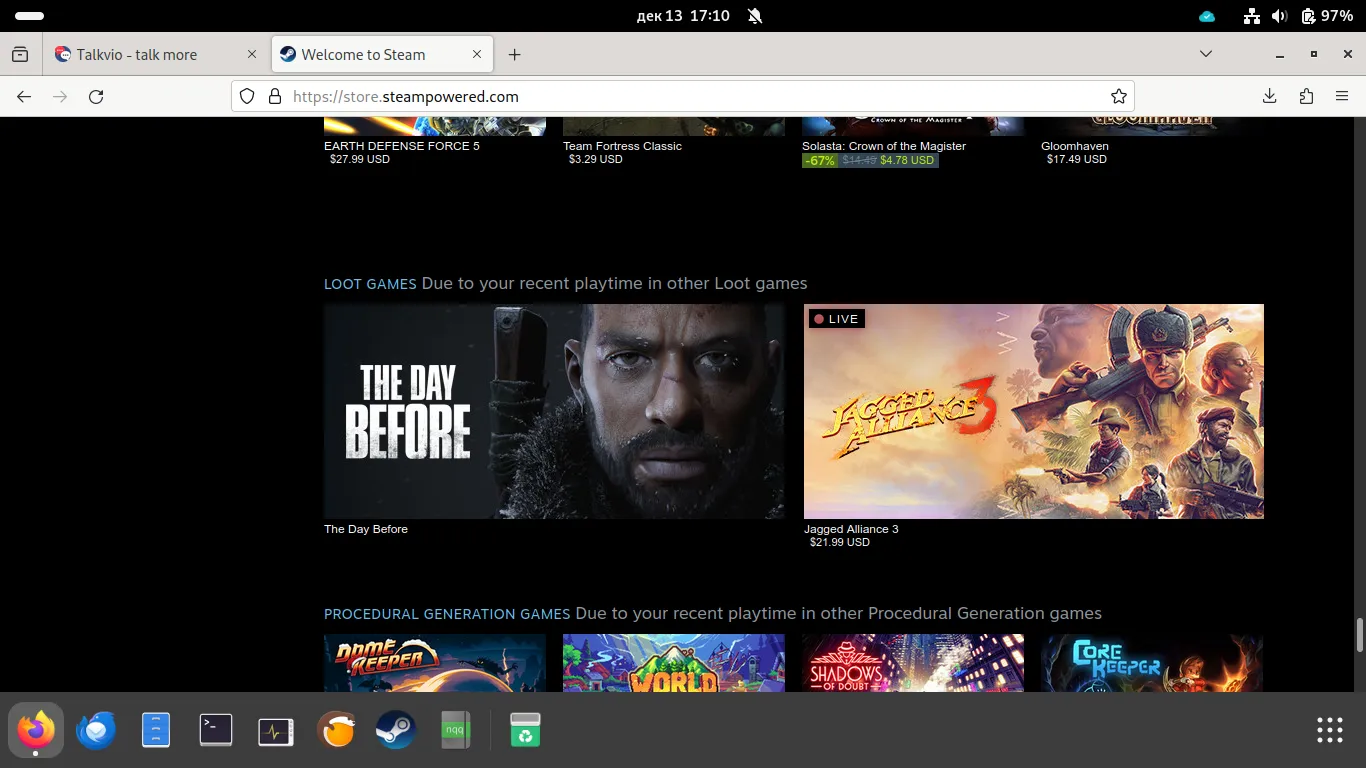Open the orange bird app in dock
This screenshot has width=1366, height=768.
point(337,730)
